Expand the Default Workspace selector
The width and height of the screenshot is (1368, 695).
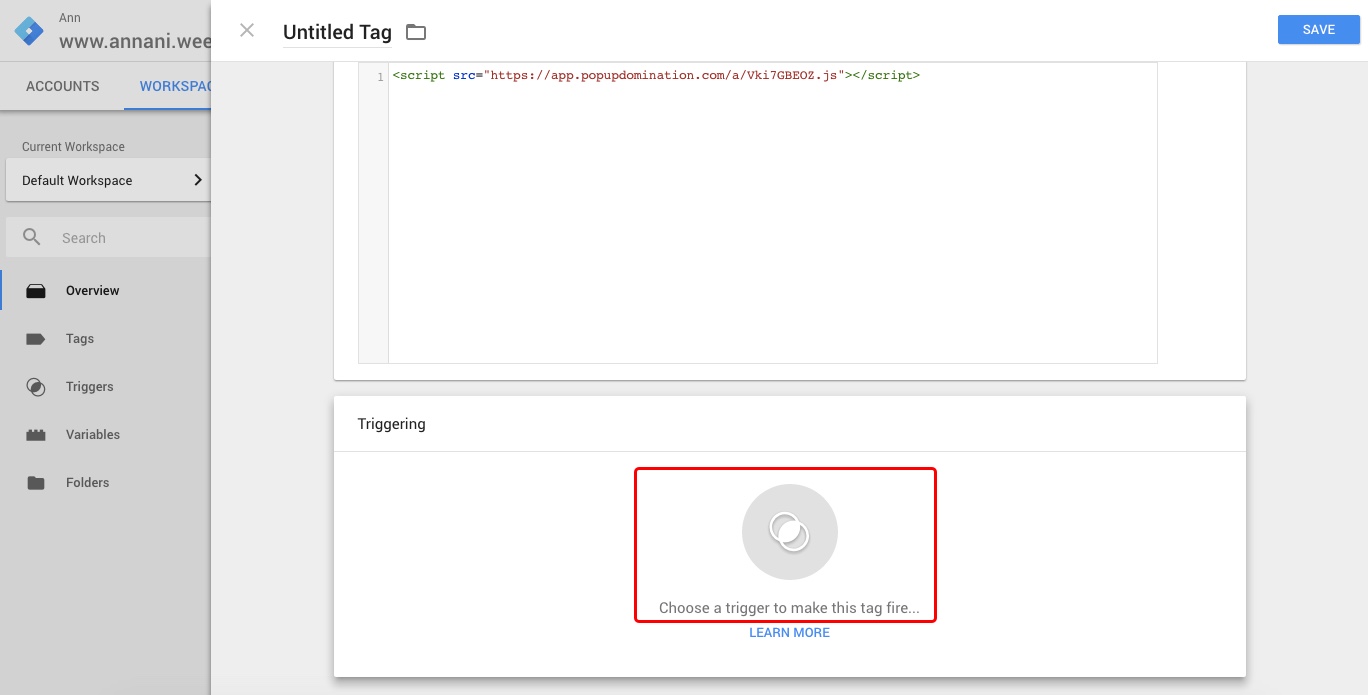(108, 180)
